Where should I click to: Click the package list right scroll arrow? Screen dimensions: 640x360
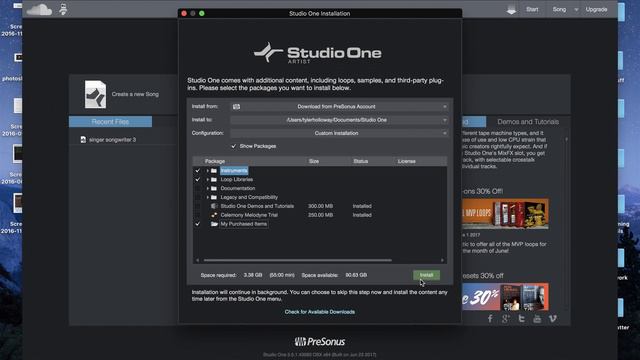442,260
